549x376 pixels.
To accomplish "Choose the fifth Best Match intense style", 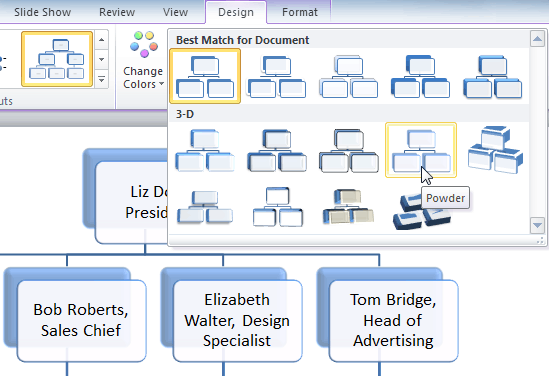I will [x=493, y=76].
